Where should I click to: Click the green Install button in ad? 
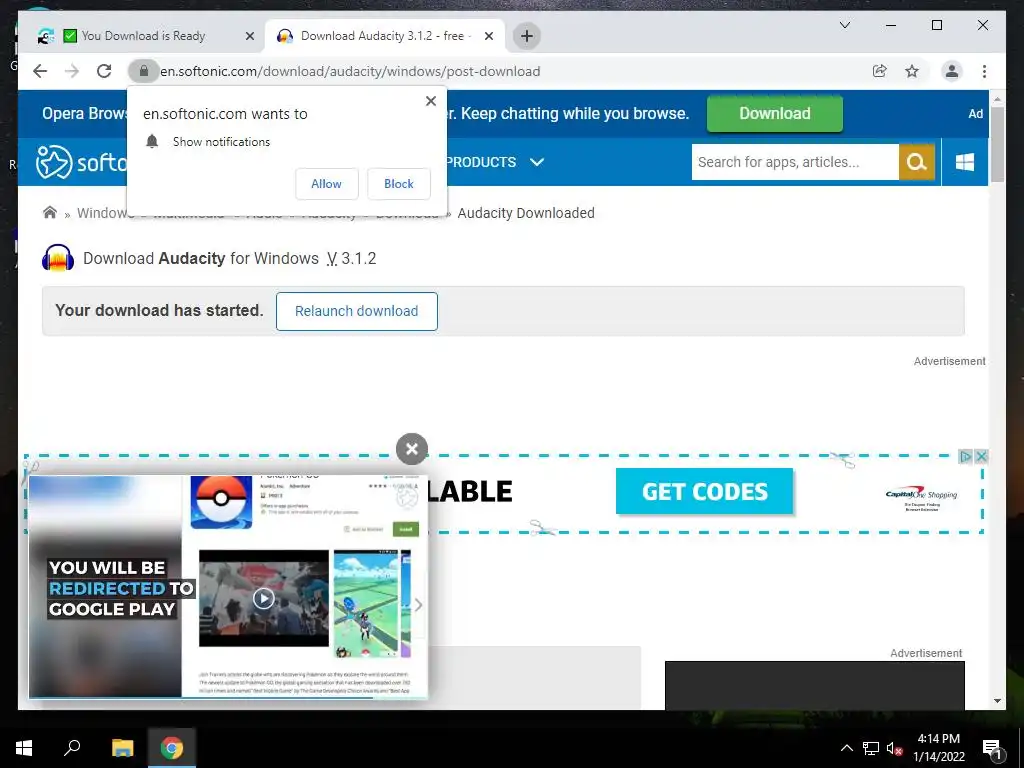tap(406, 529)
